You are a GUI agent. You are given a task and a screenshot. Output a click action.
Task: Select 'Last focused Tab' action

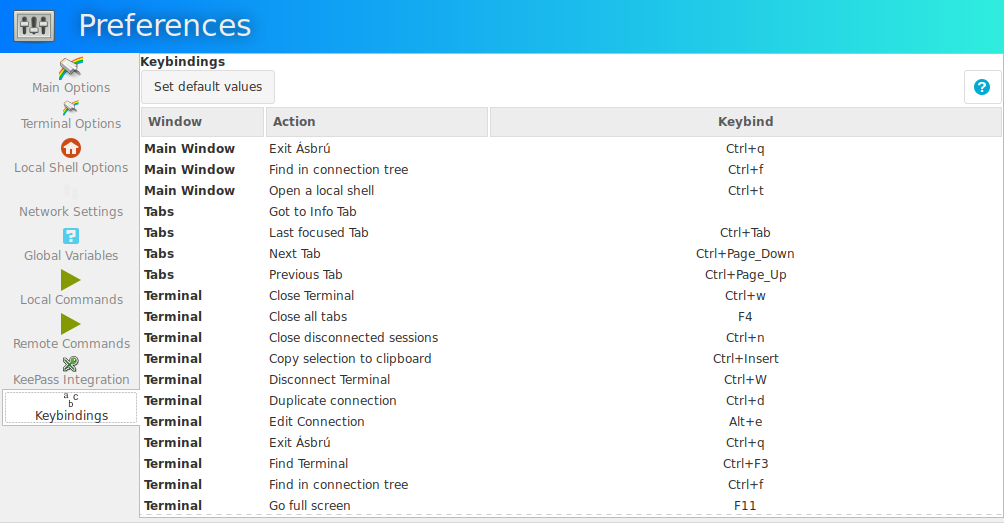(x=319, y=233)
